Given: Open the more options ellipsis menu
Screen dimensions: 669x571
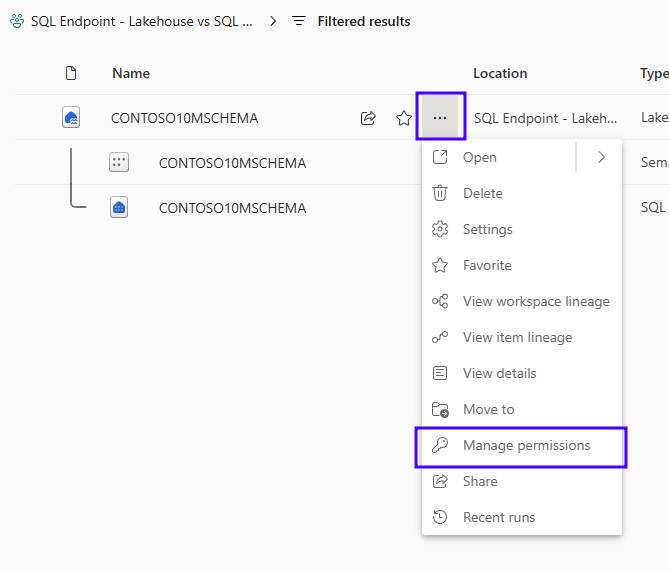Looking at the screenshot, I should tap(440, 118).
